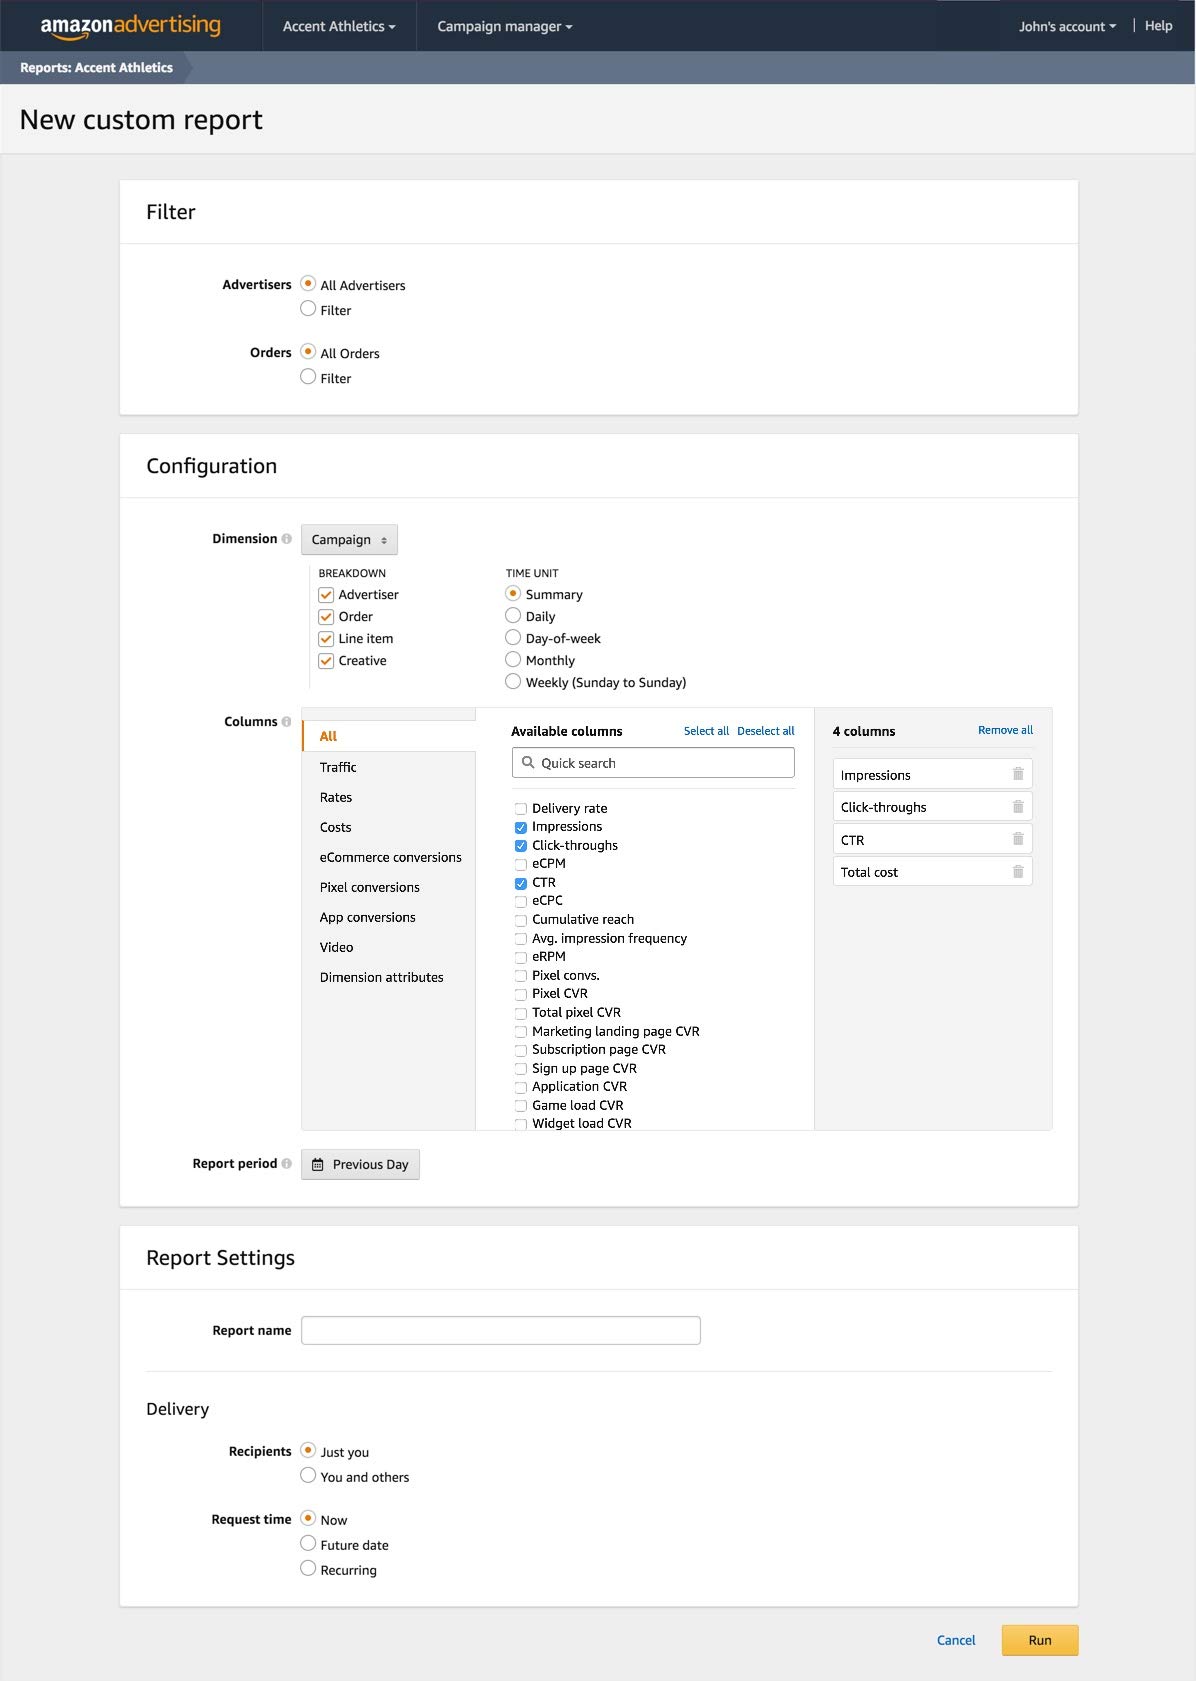
Task: Switch to the Traffic column category
Action: pyautogui.click(x=338, y=767)
